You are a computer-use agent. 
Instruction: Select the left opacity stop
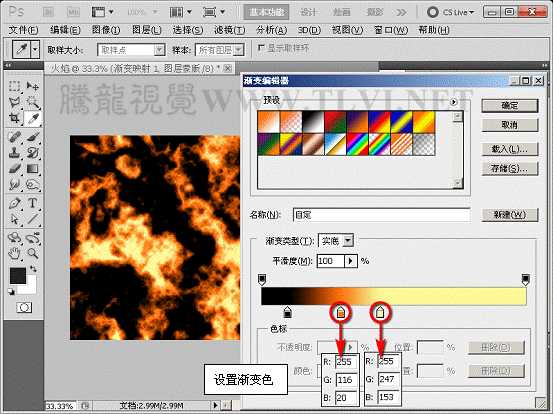pyautogui.click(x=262, y=280)
